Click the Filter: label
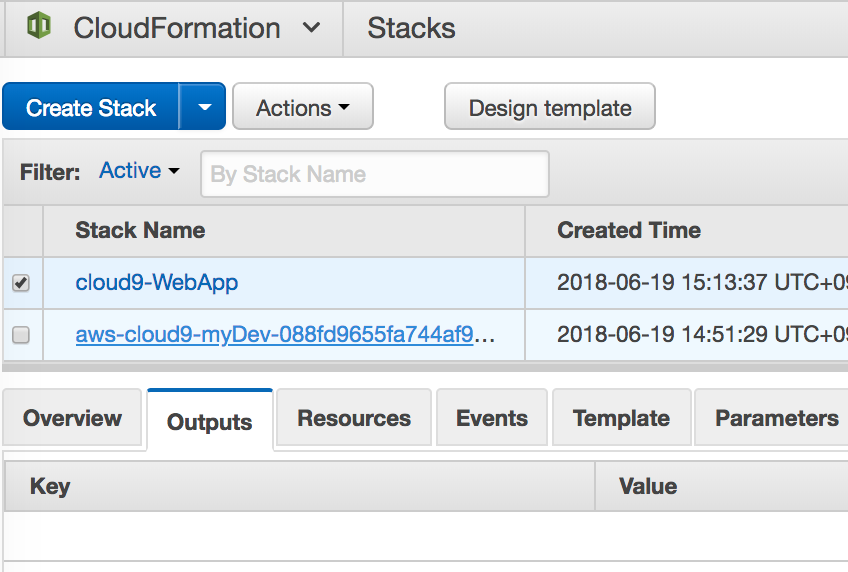Image resolution: width=848 pixels, height=572 pixels. coord(50,172)
